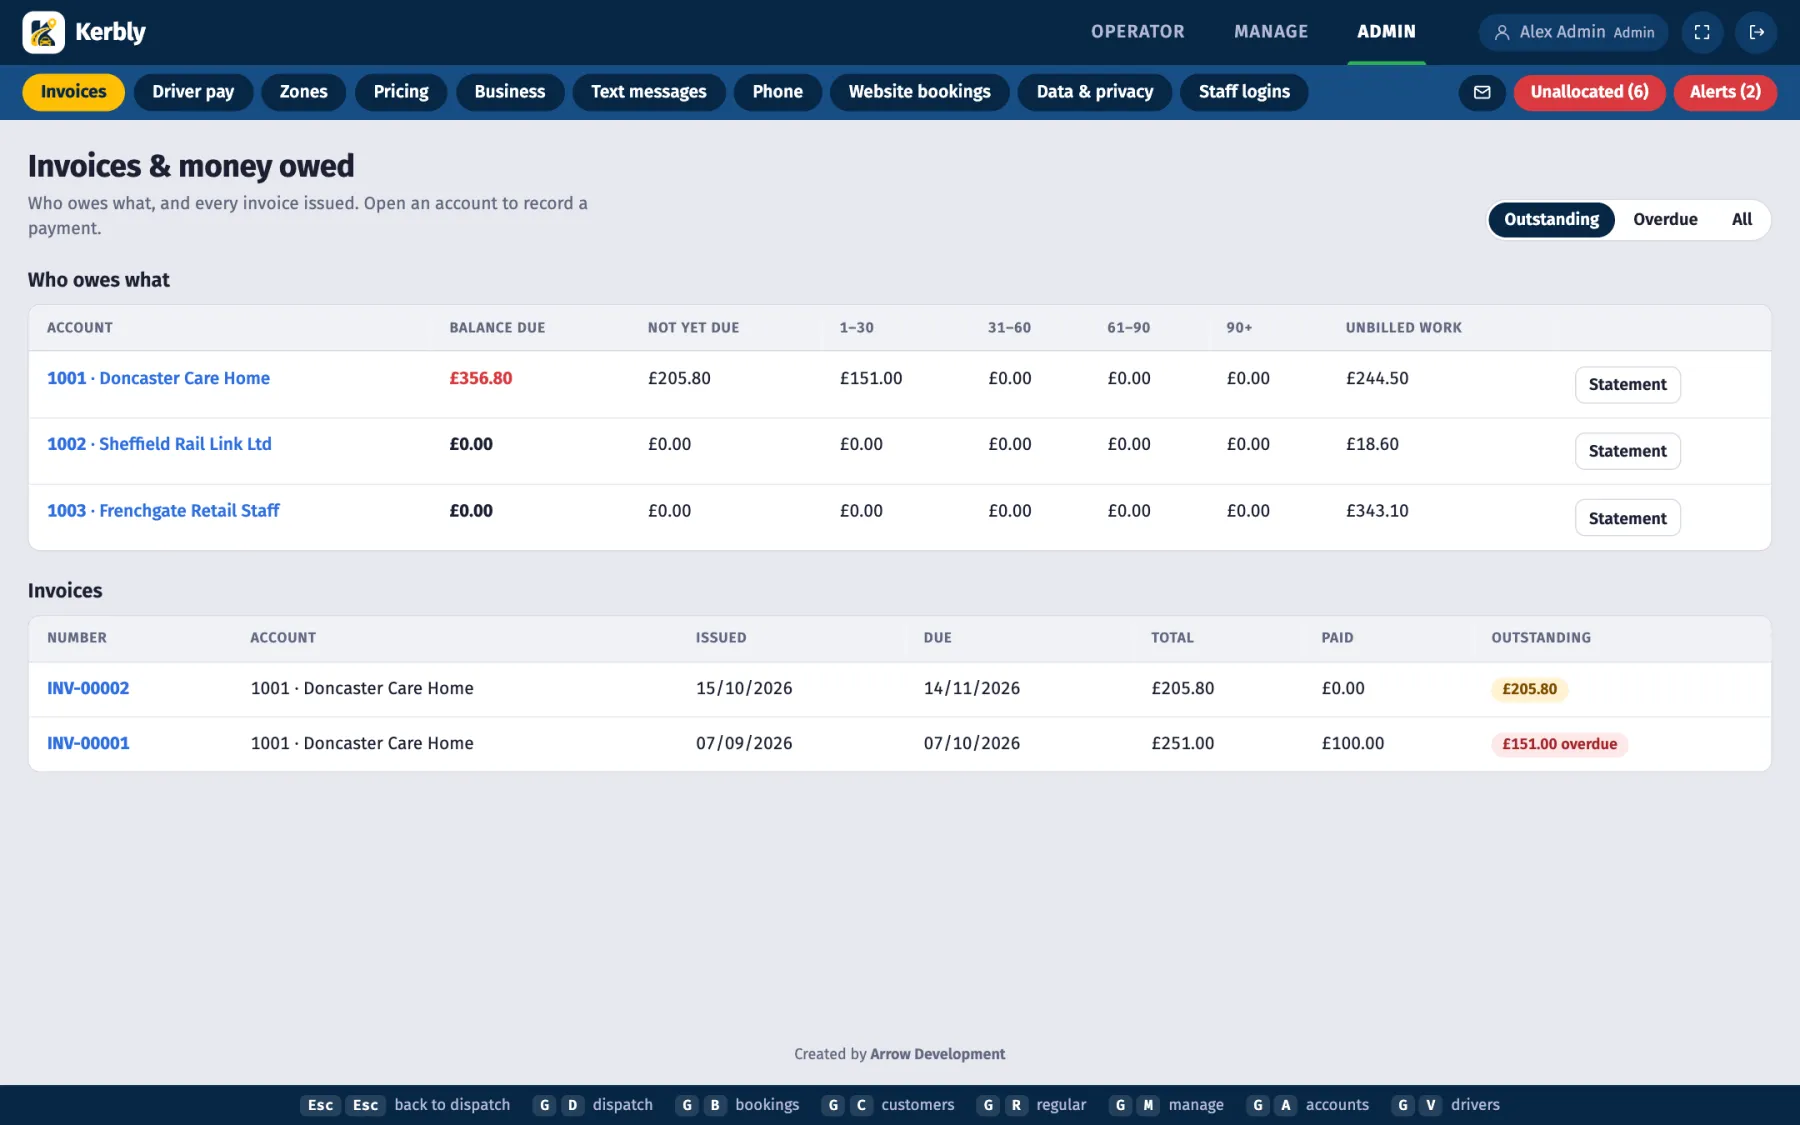Open the Driver pay tab
1800x1125 pixels.
(193, 92)
